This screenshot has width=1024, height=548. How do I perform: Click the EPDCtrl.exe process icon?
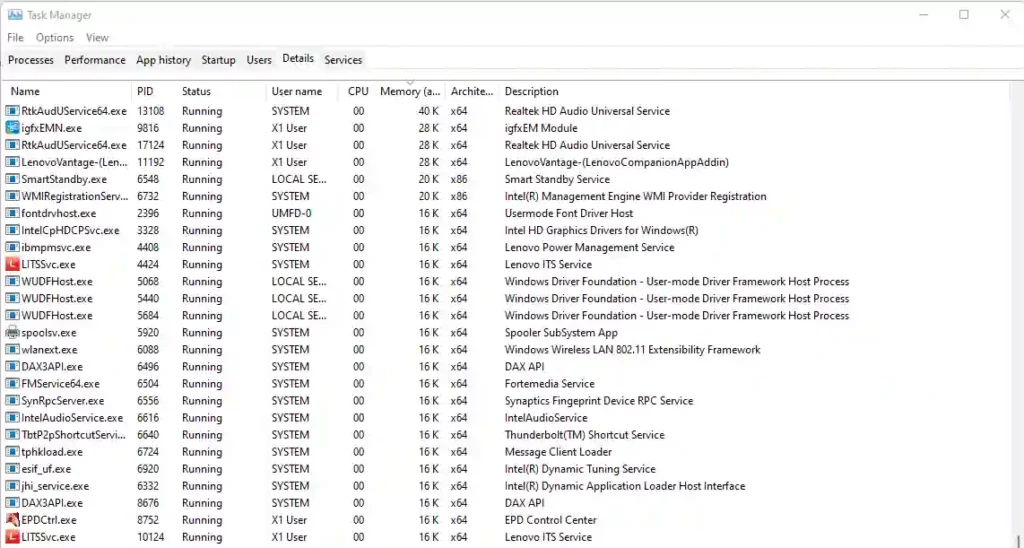[12, 520]
